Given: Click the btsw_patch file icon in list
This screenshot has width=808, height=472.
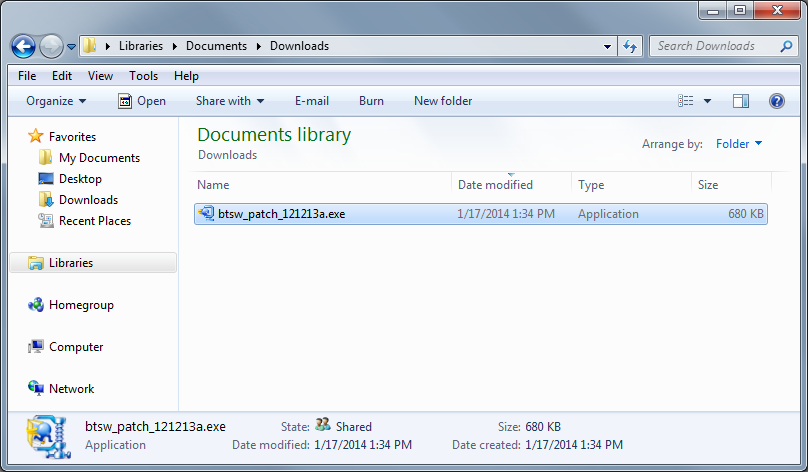Looking at the screenshot, I should click(206, 213).
